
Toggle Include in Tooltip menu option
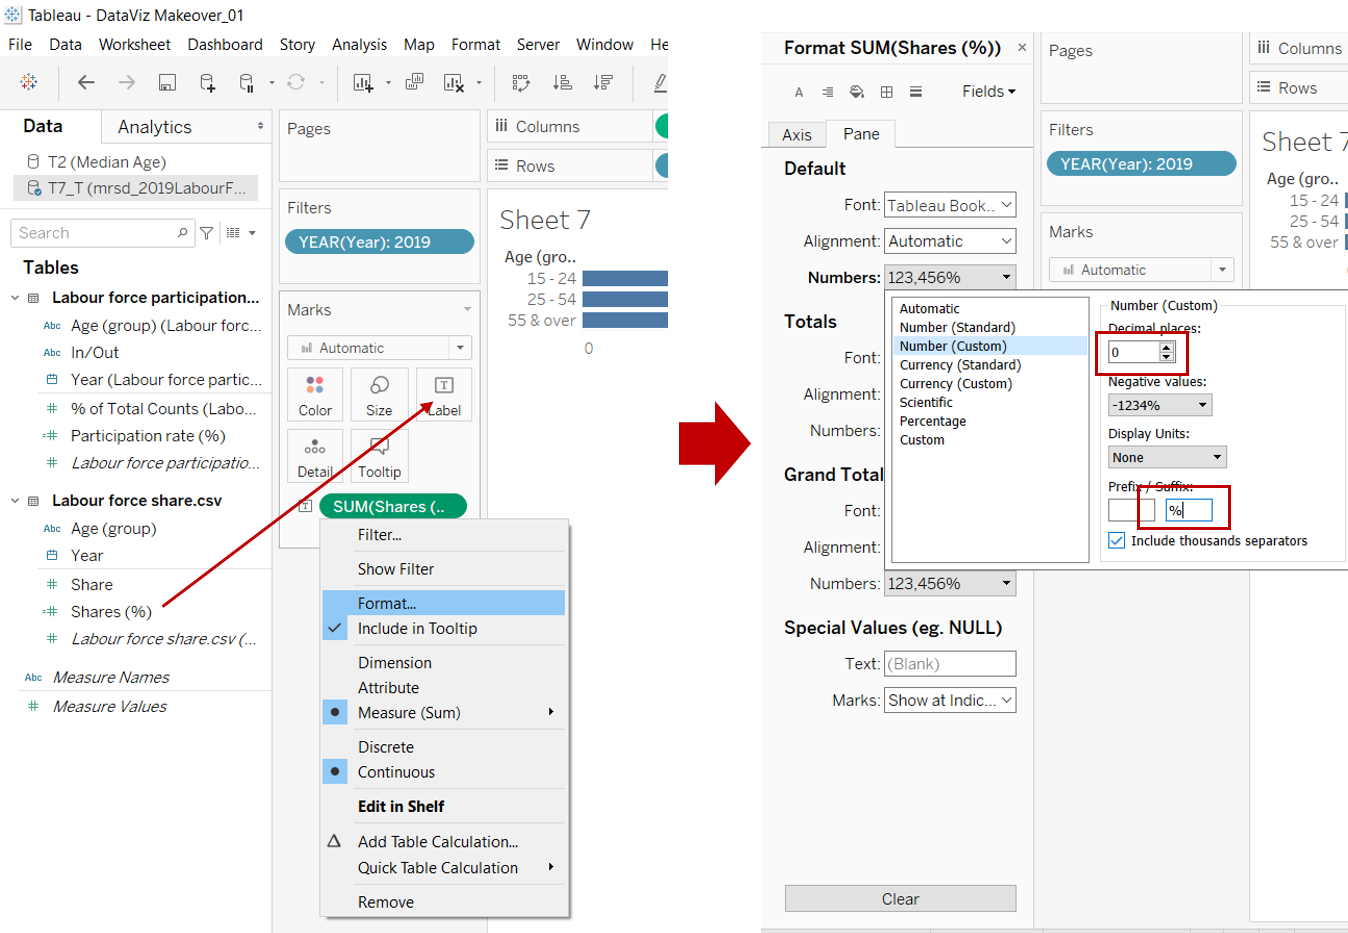coord(417,629)
